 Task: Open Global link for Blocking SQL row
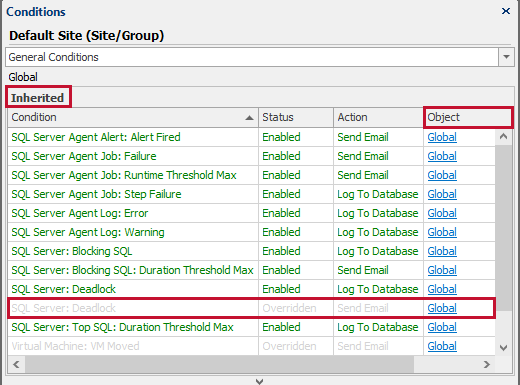point(442,251)
